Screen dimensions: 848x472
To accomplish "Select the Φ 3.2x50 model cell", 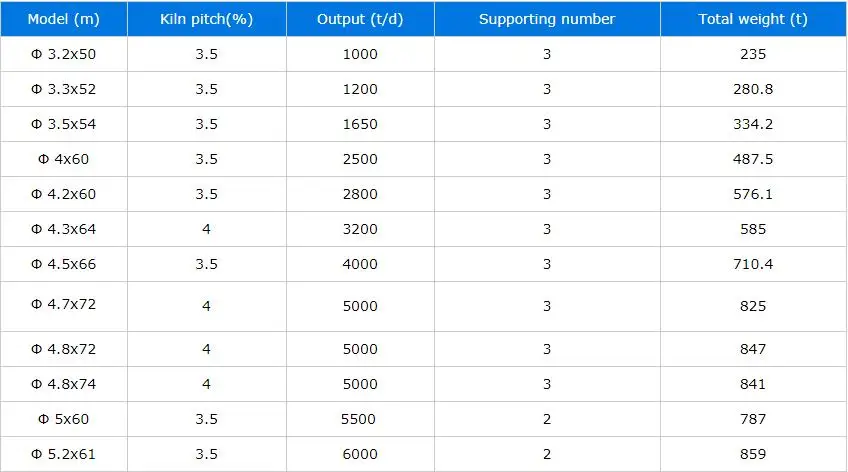I will tap(62, 54).
